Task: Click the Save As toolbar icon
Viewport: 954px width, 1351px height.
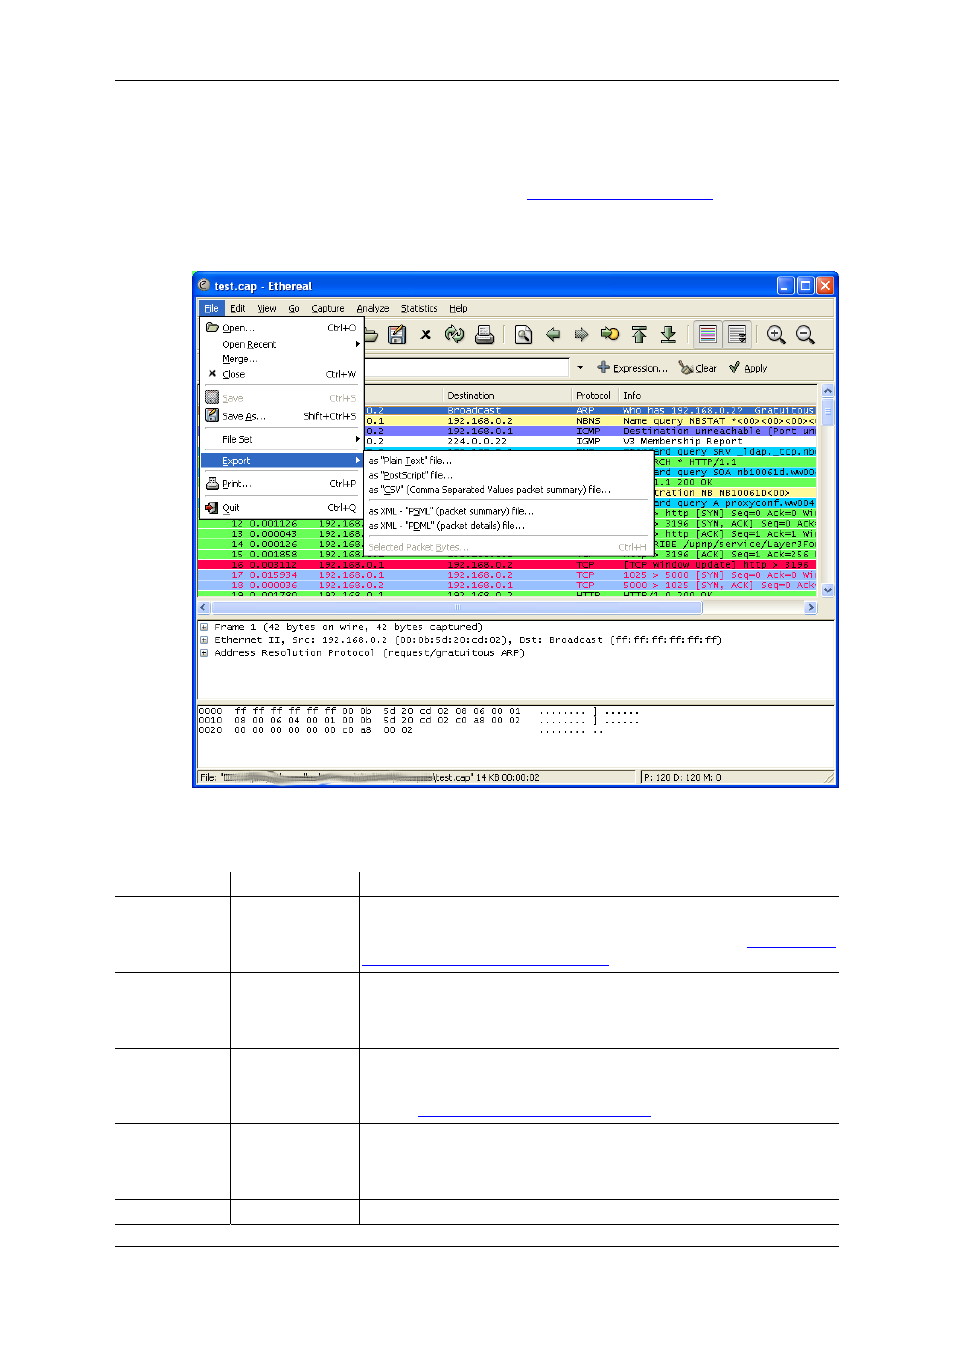Action: pyautogui.click(x=397, y=335)
